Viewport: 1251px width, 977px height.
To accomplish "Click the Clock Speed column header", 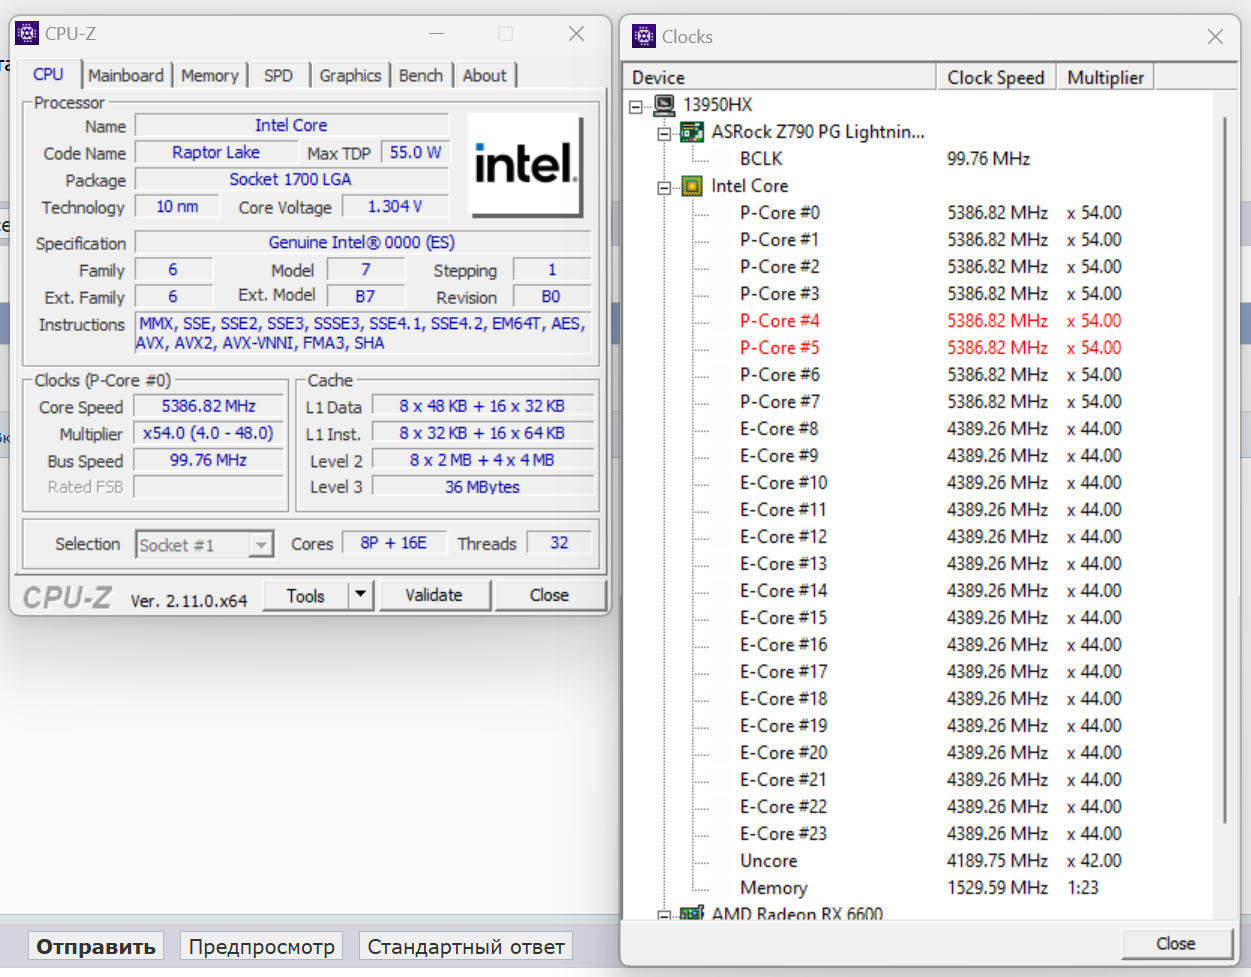I will [x=996, y=77].
